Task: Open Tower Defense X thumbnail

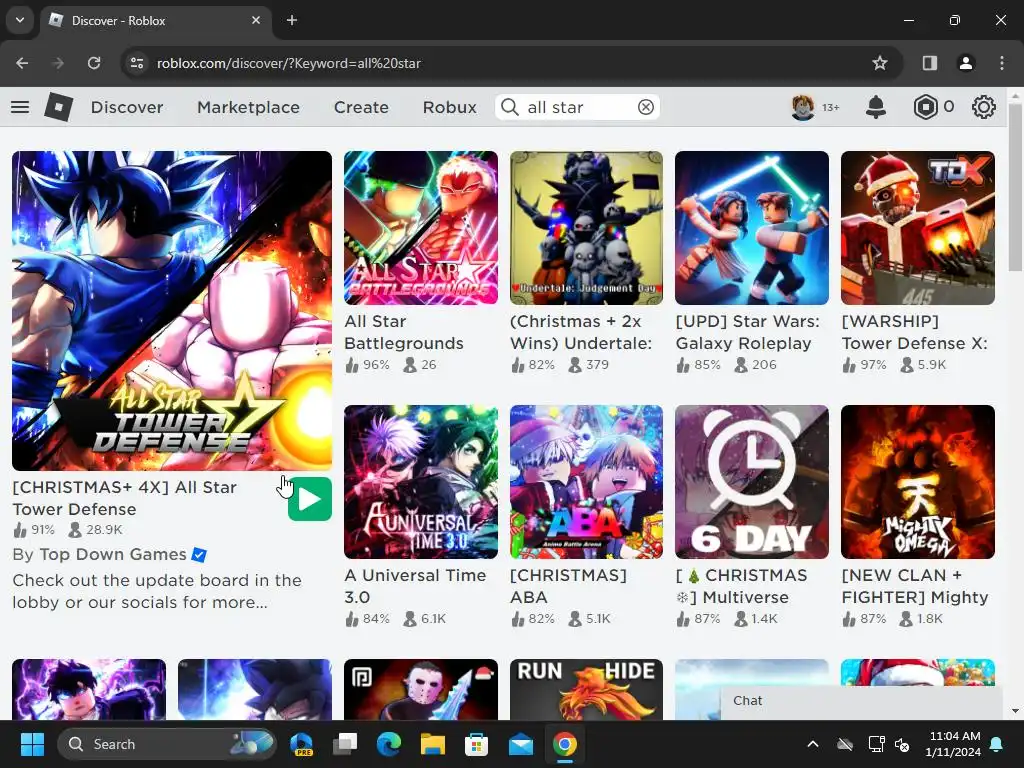Action: pyautogui.click(x=918, y=228)
